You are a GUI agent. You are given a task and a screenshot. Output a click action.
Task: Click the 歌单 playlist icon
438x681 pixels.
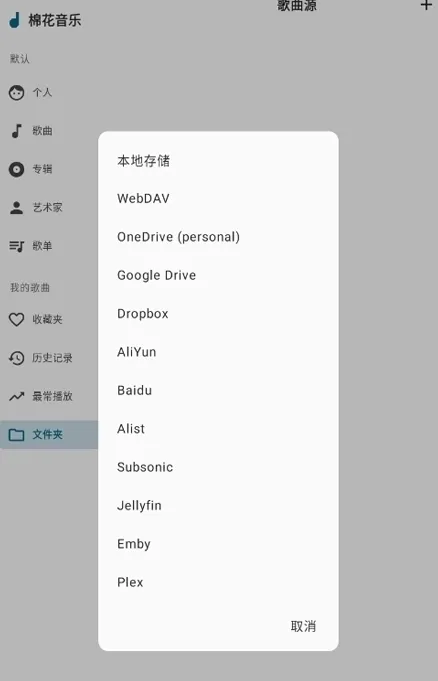[x=17, y=246]
